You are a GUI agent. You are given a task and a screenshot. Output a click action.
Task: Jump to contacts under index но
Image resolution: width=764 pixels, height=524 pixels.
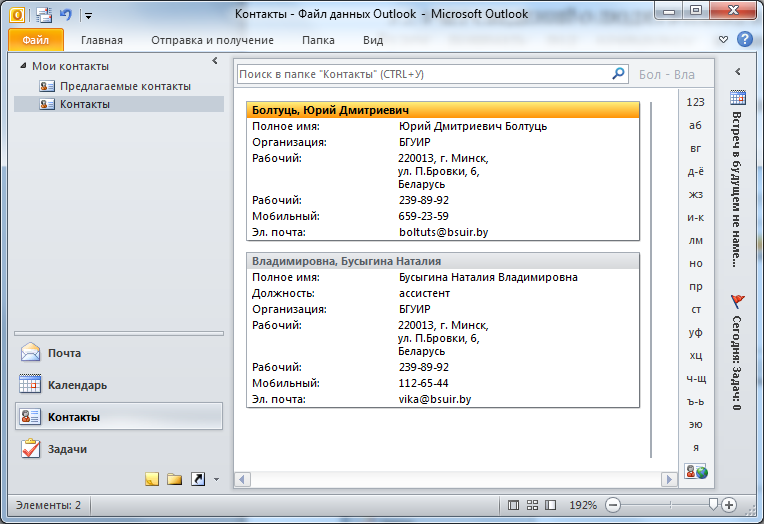coord(695,263)
